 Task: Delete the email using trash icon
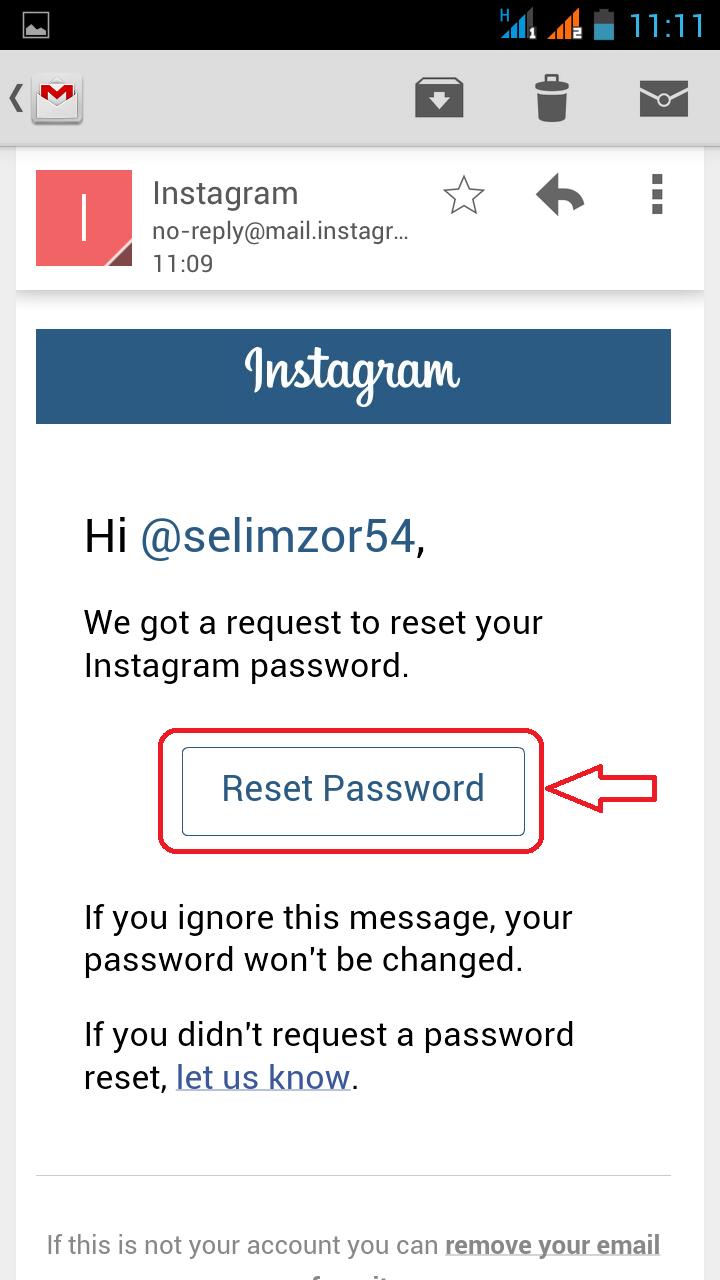[551, 98]
